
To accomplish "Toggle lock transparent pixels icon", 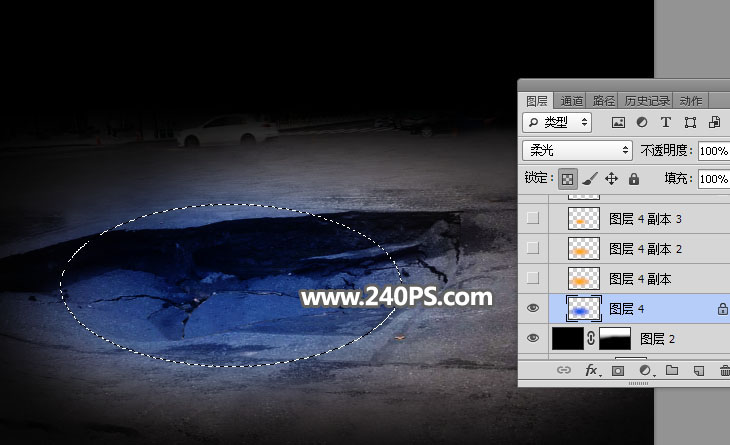I will (568, 179).
